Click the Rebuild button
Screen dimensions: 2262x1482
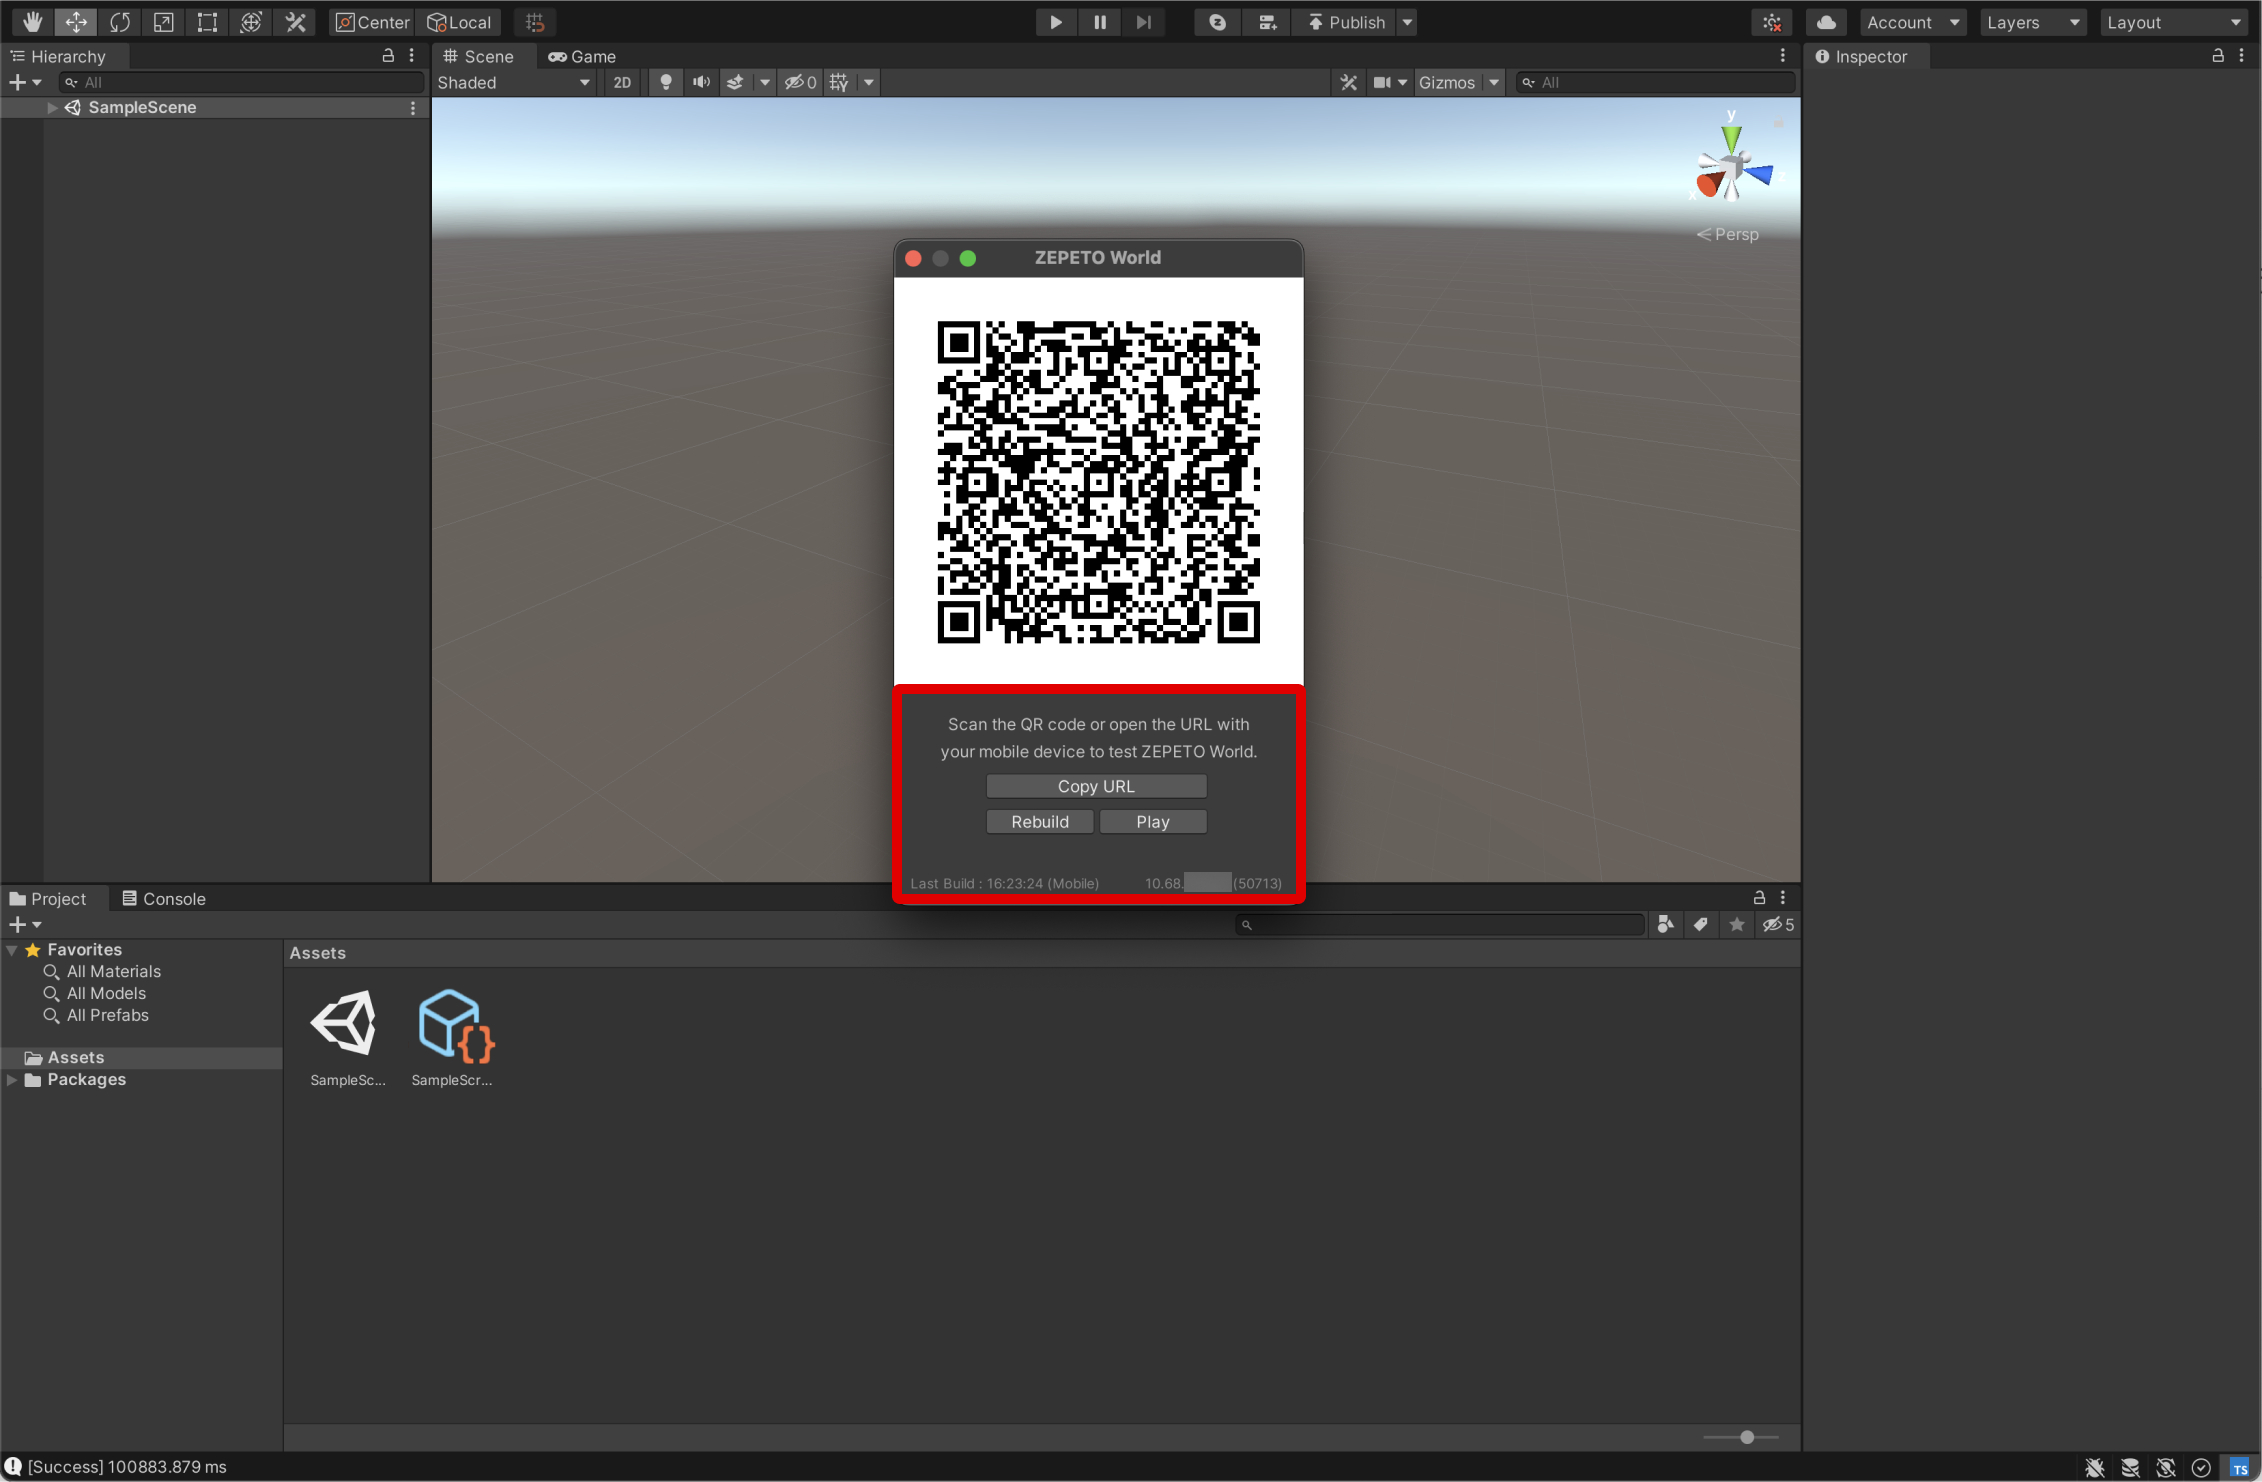(1039, 822)
